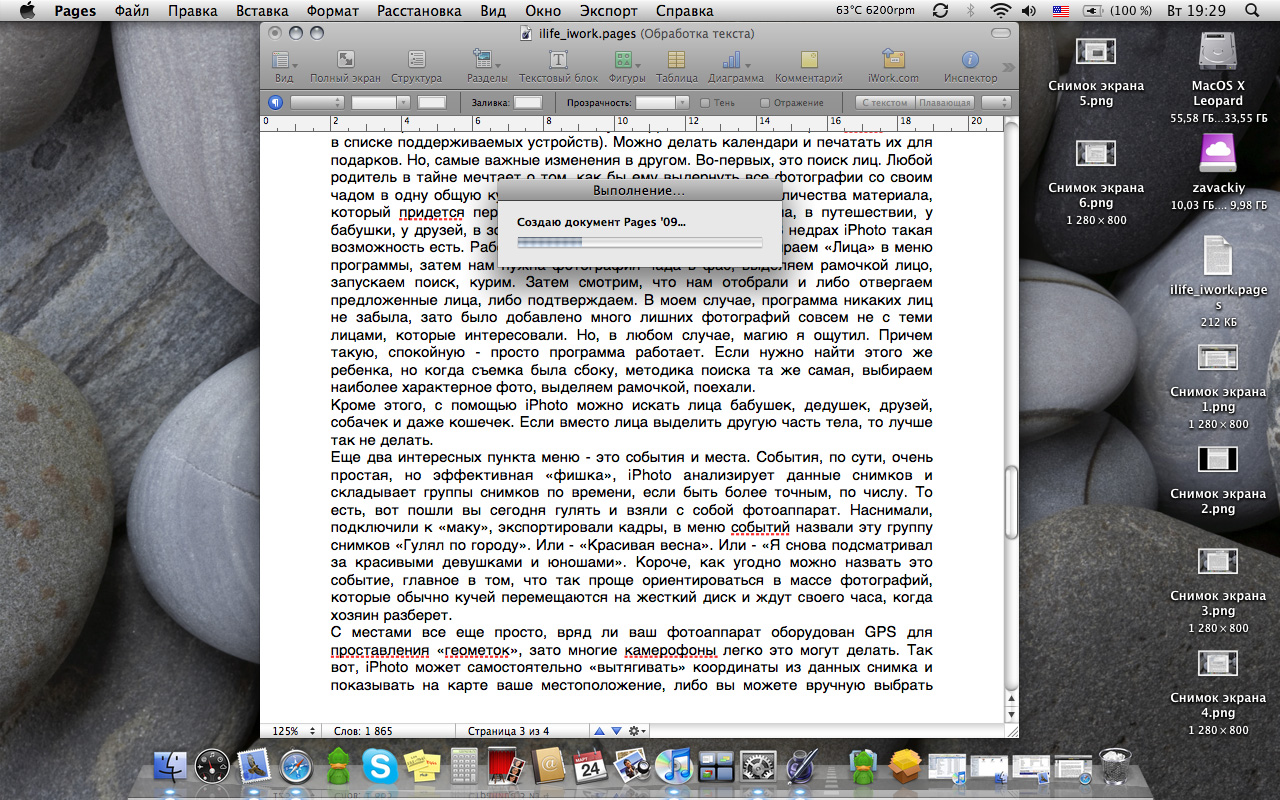1280x800 pixels.
Task: Open Stickies from the Dock
Action: coord(422,767)
